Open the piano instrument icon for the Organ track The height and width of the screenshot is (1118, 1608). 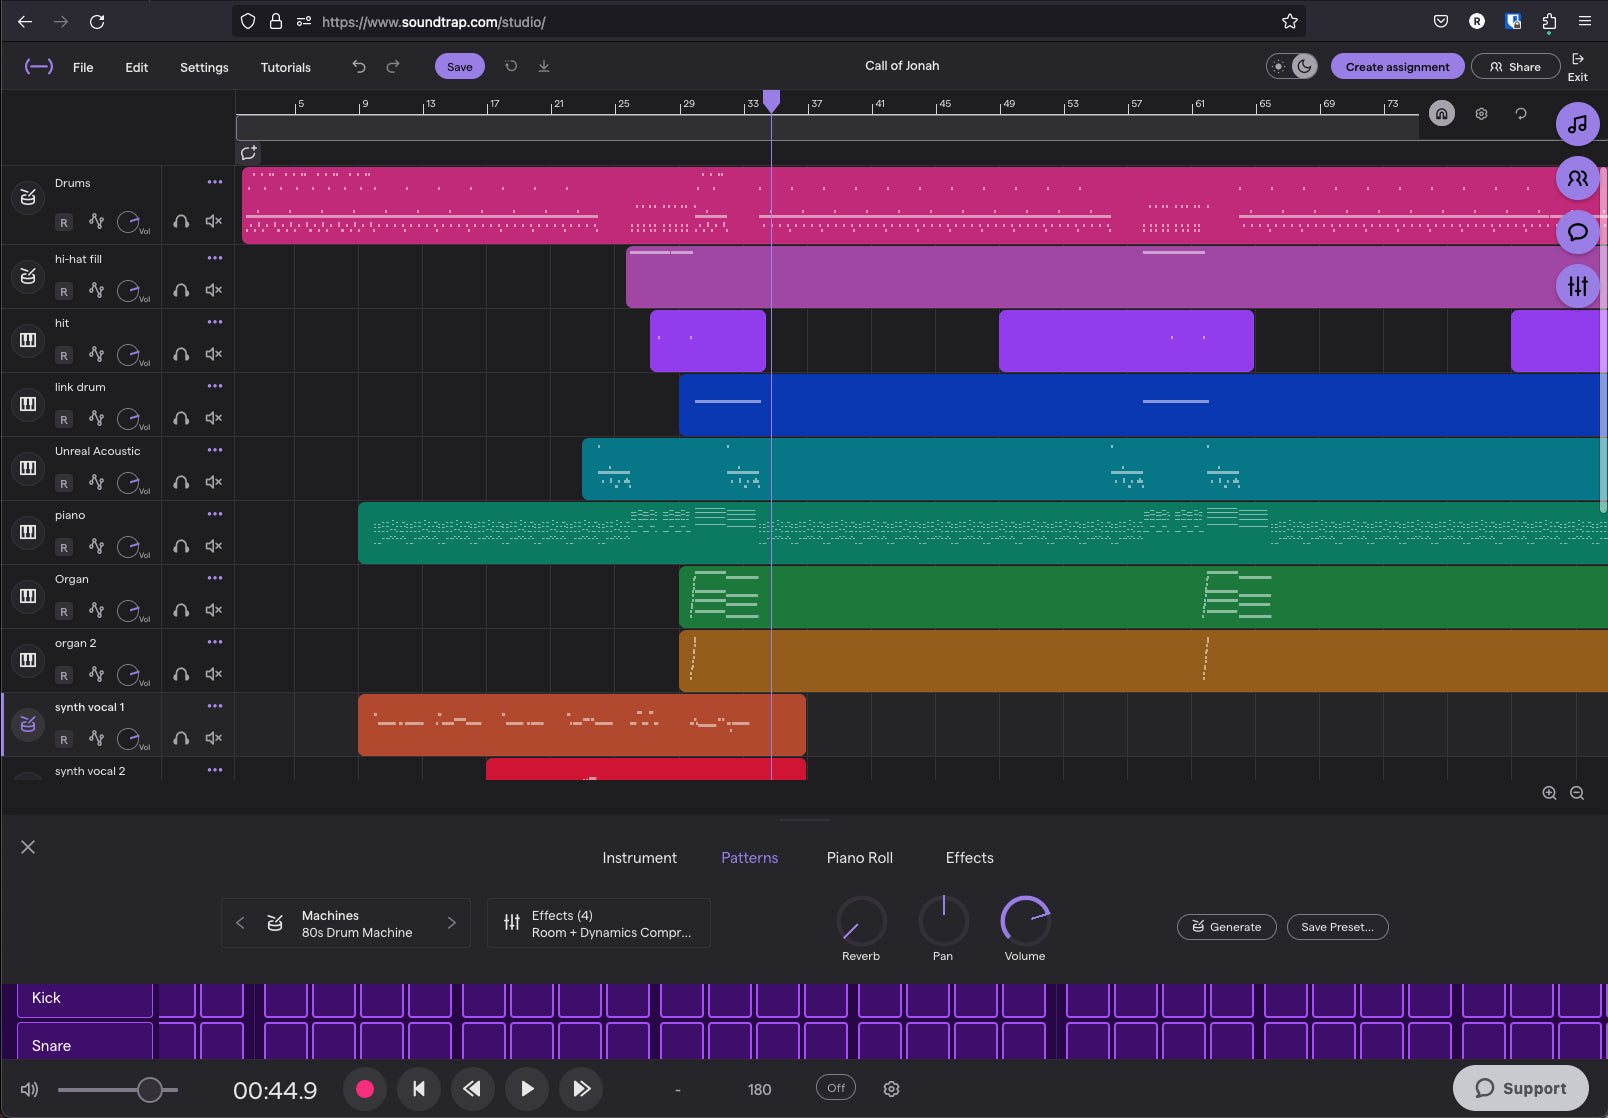[x=27, y=596]
